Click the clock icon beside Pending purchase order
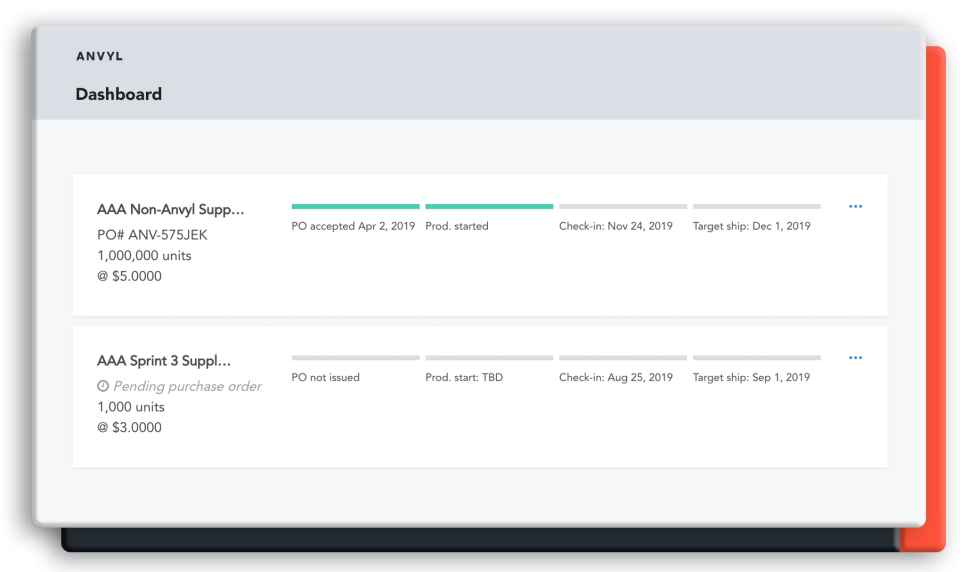This screenshot has height=572, width=960. (x=103, y=386)
